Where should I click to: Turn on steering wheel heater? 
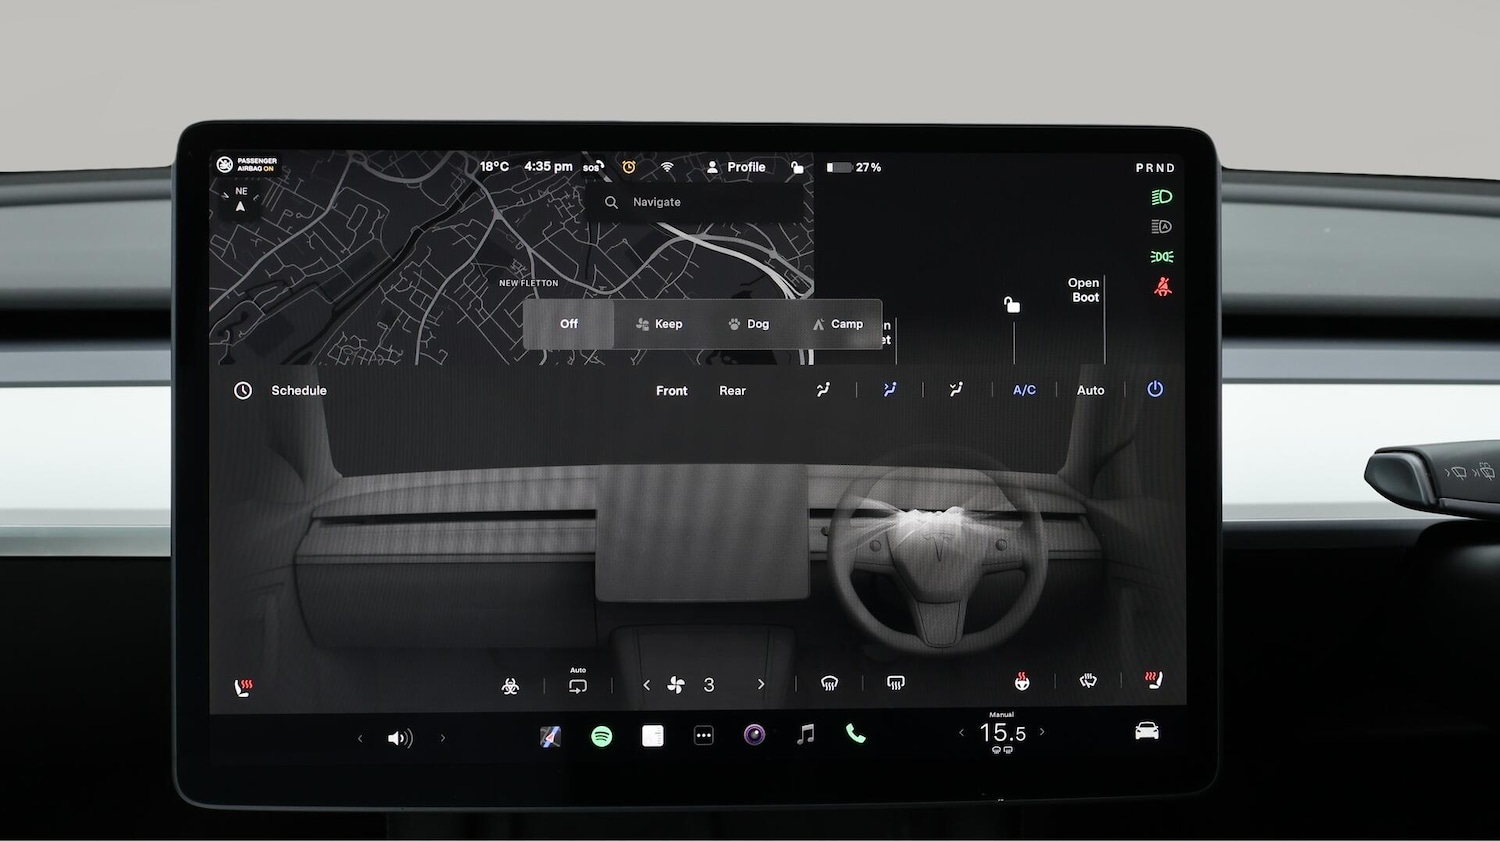tap(1022, 682)
